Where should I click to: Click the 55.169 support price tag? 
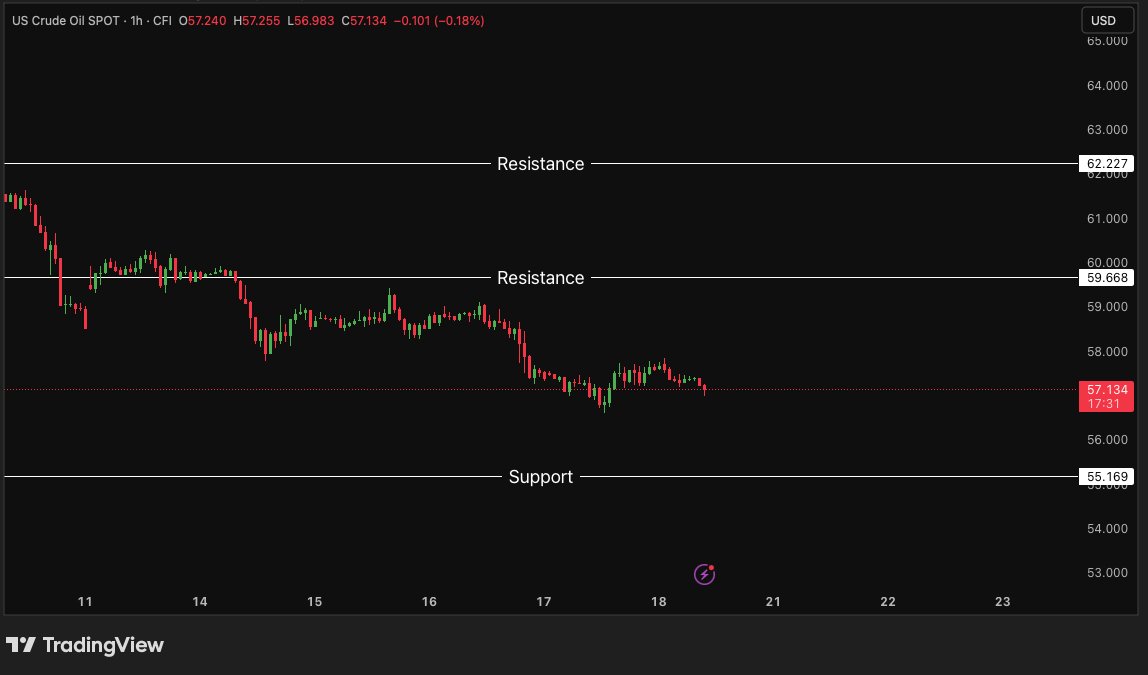tap(1105, 477)
